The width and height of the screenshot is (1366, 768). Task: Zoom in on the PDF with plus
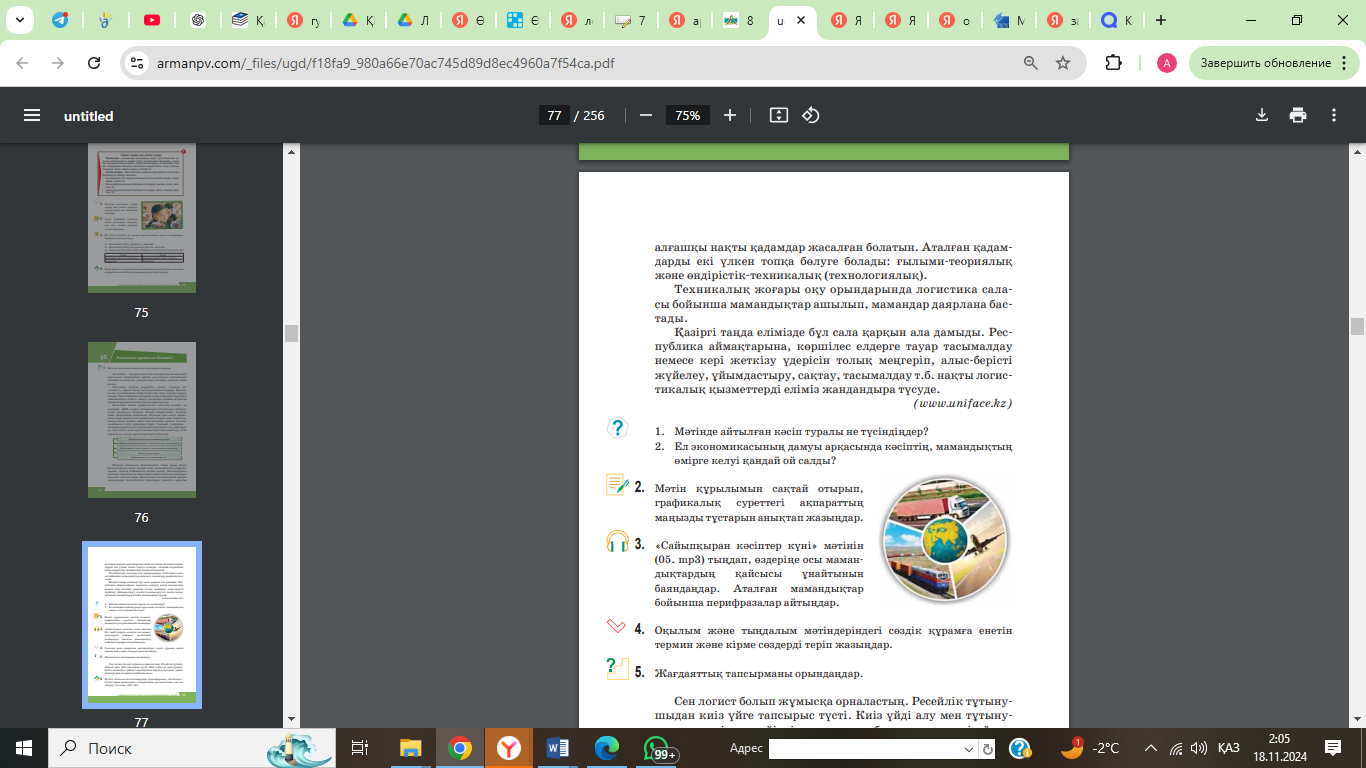tap(730, 115)
